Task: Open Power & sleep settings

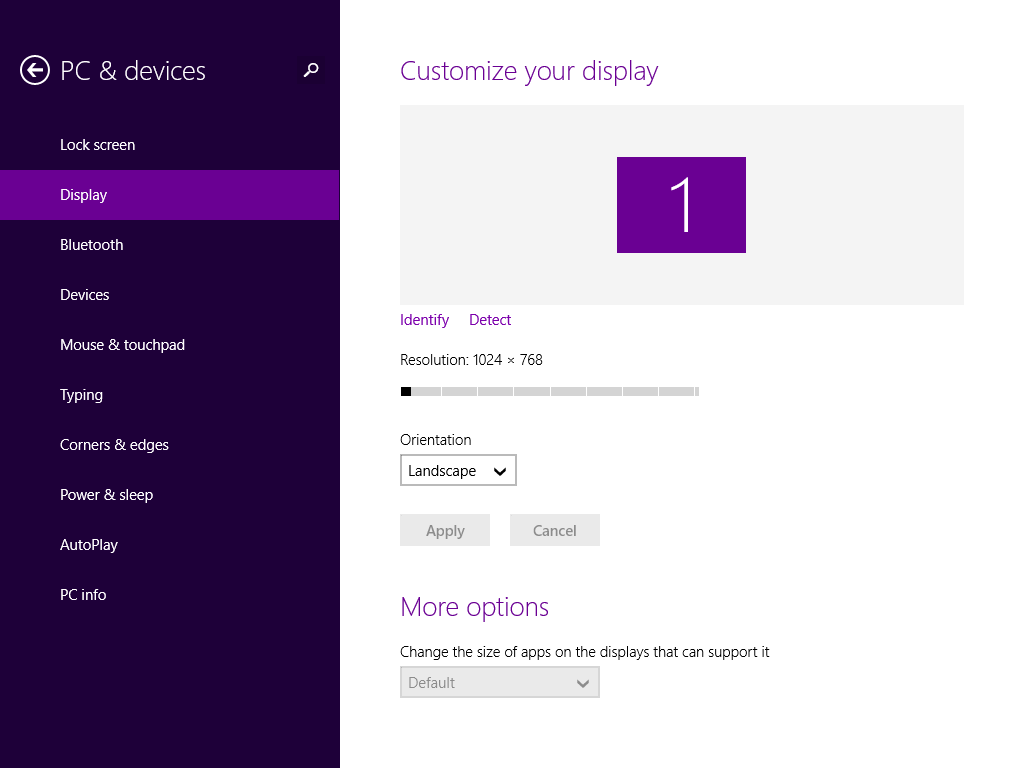Action: coord(170,494)
